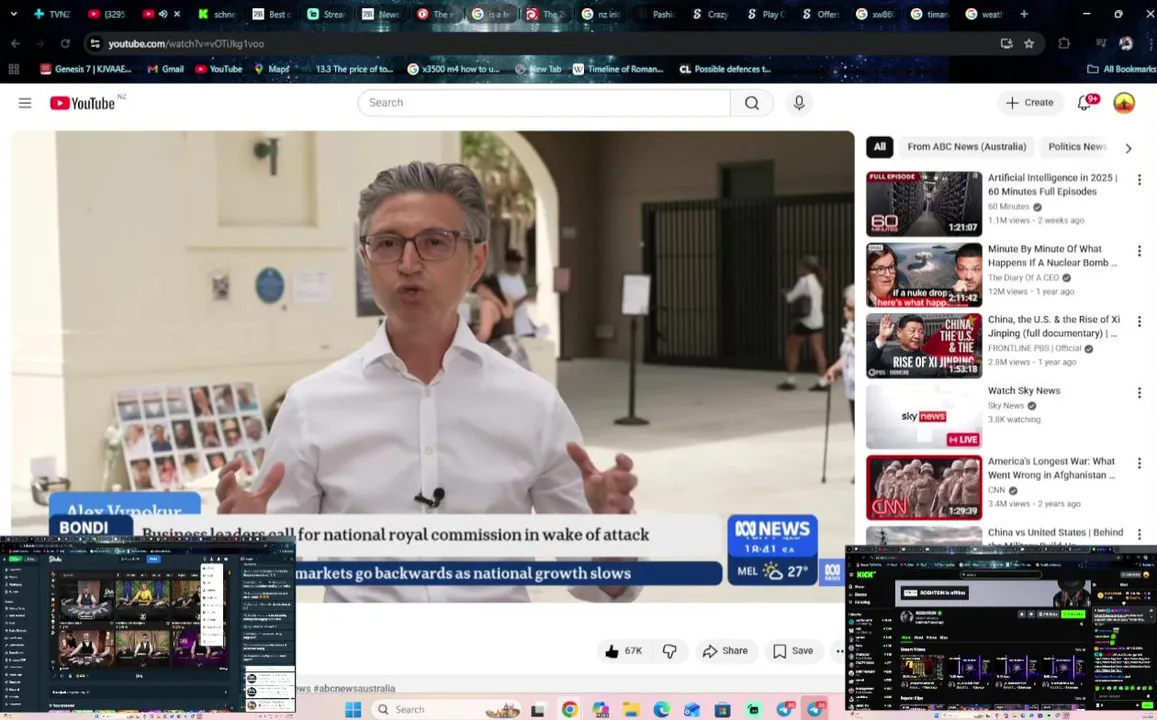Show more filter chips with arrow
This screenshot has height=720, width=1157.
click(x=1128, y=148)
